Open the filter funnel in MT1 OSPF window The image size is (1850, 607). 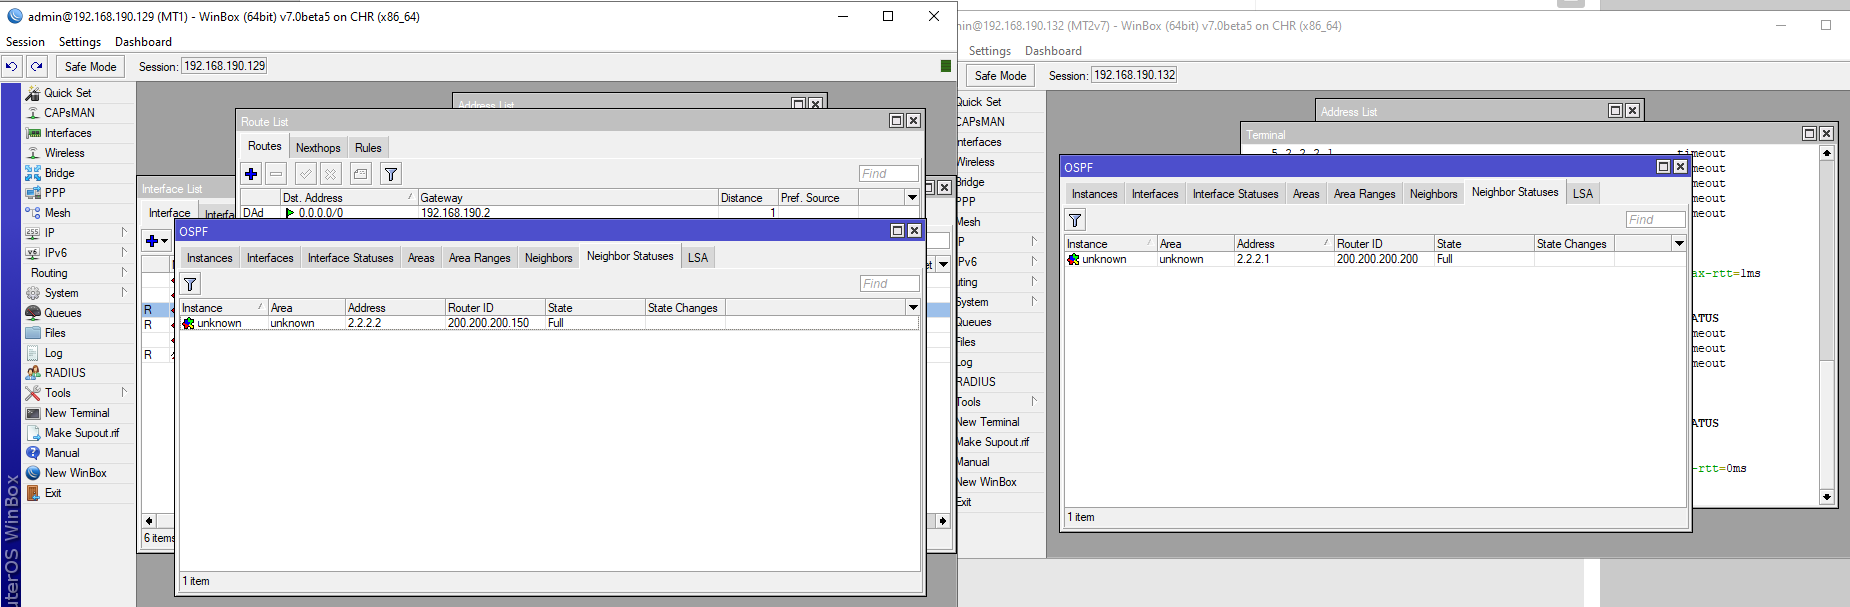coord(190,284)
